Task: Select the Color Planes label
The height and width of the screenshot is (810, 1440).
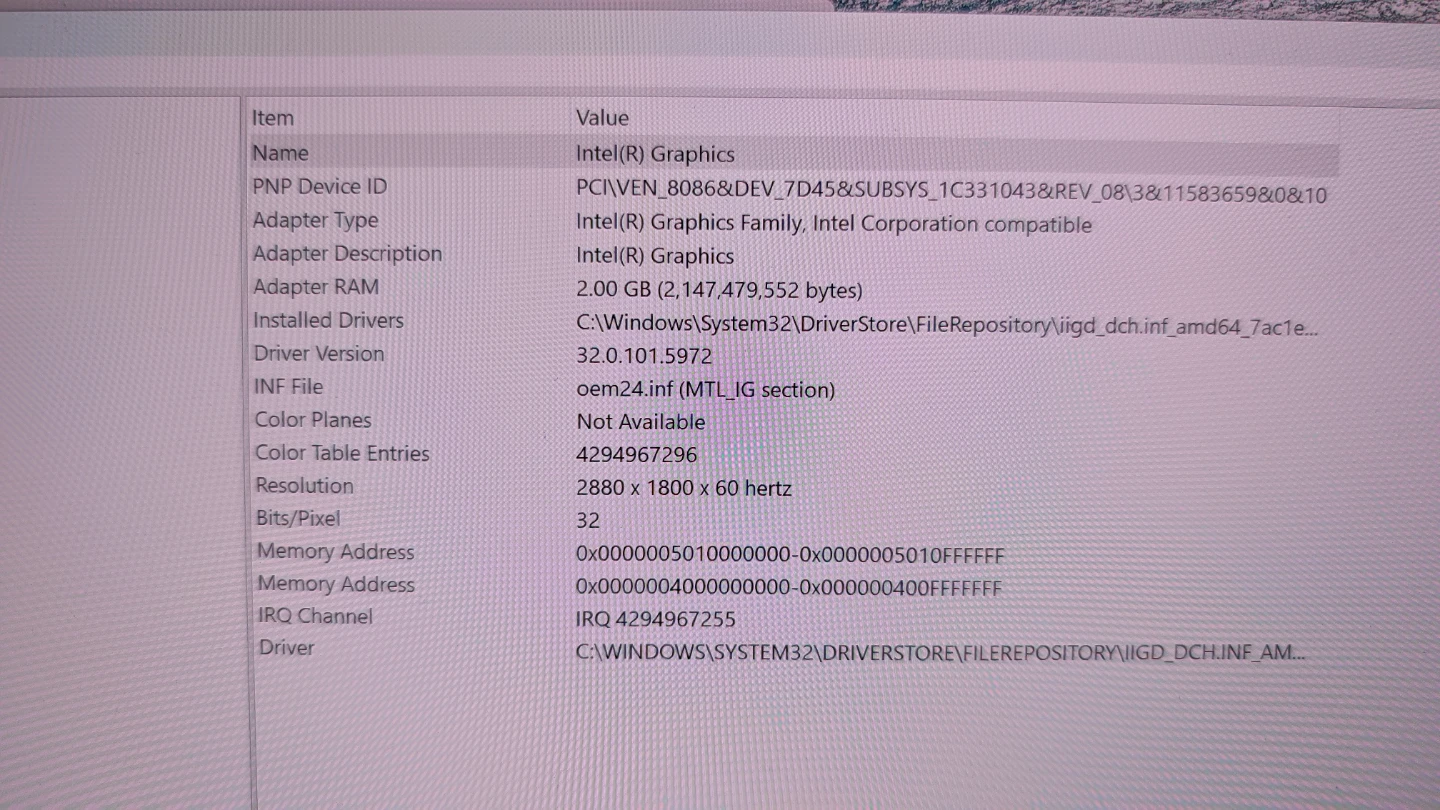Action: [313, 419]
